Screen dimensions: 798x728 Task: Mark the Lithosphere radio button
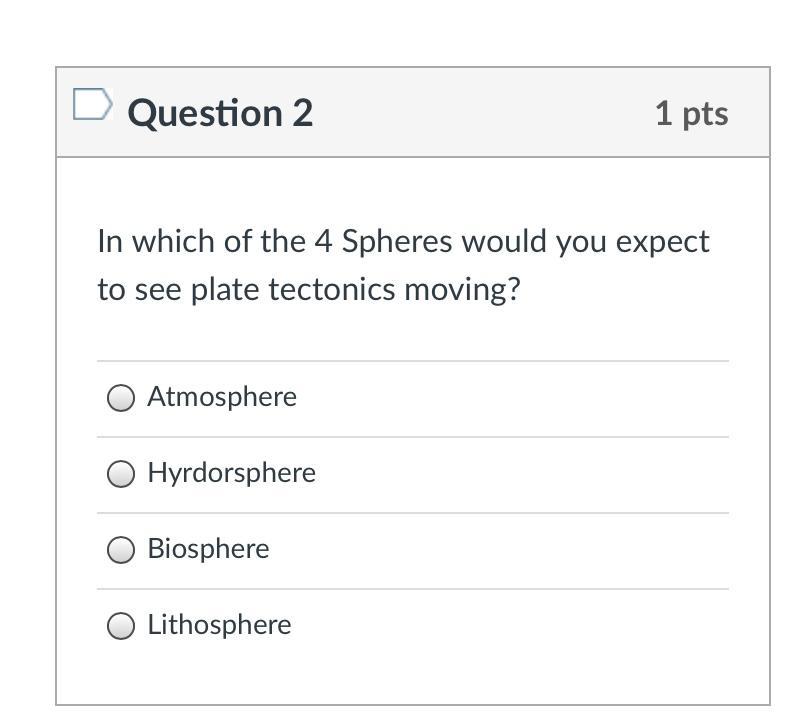121,626
